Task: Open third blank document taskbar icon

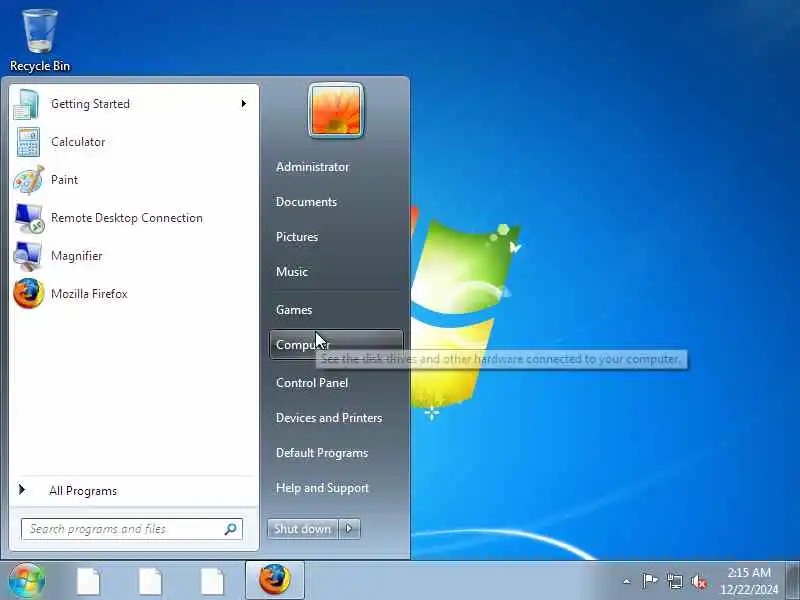Action: click(212, 581)
